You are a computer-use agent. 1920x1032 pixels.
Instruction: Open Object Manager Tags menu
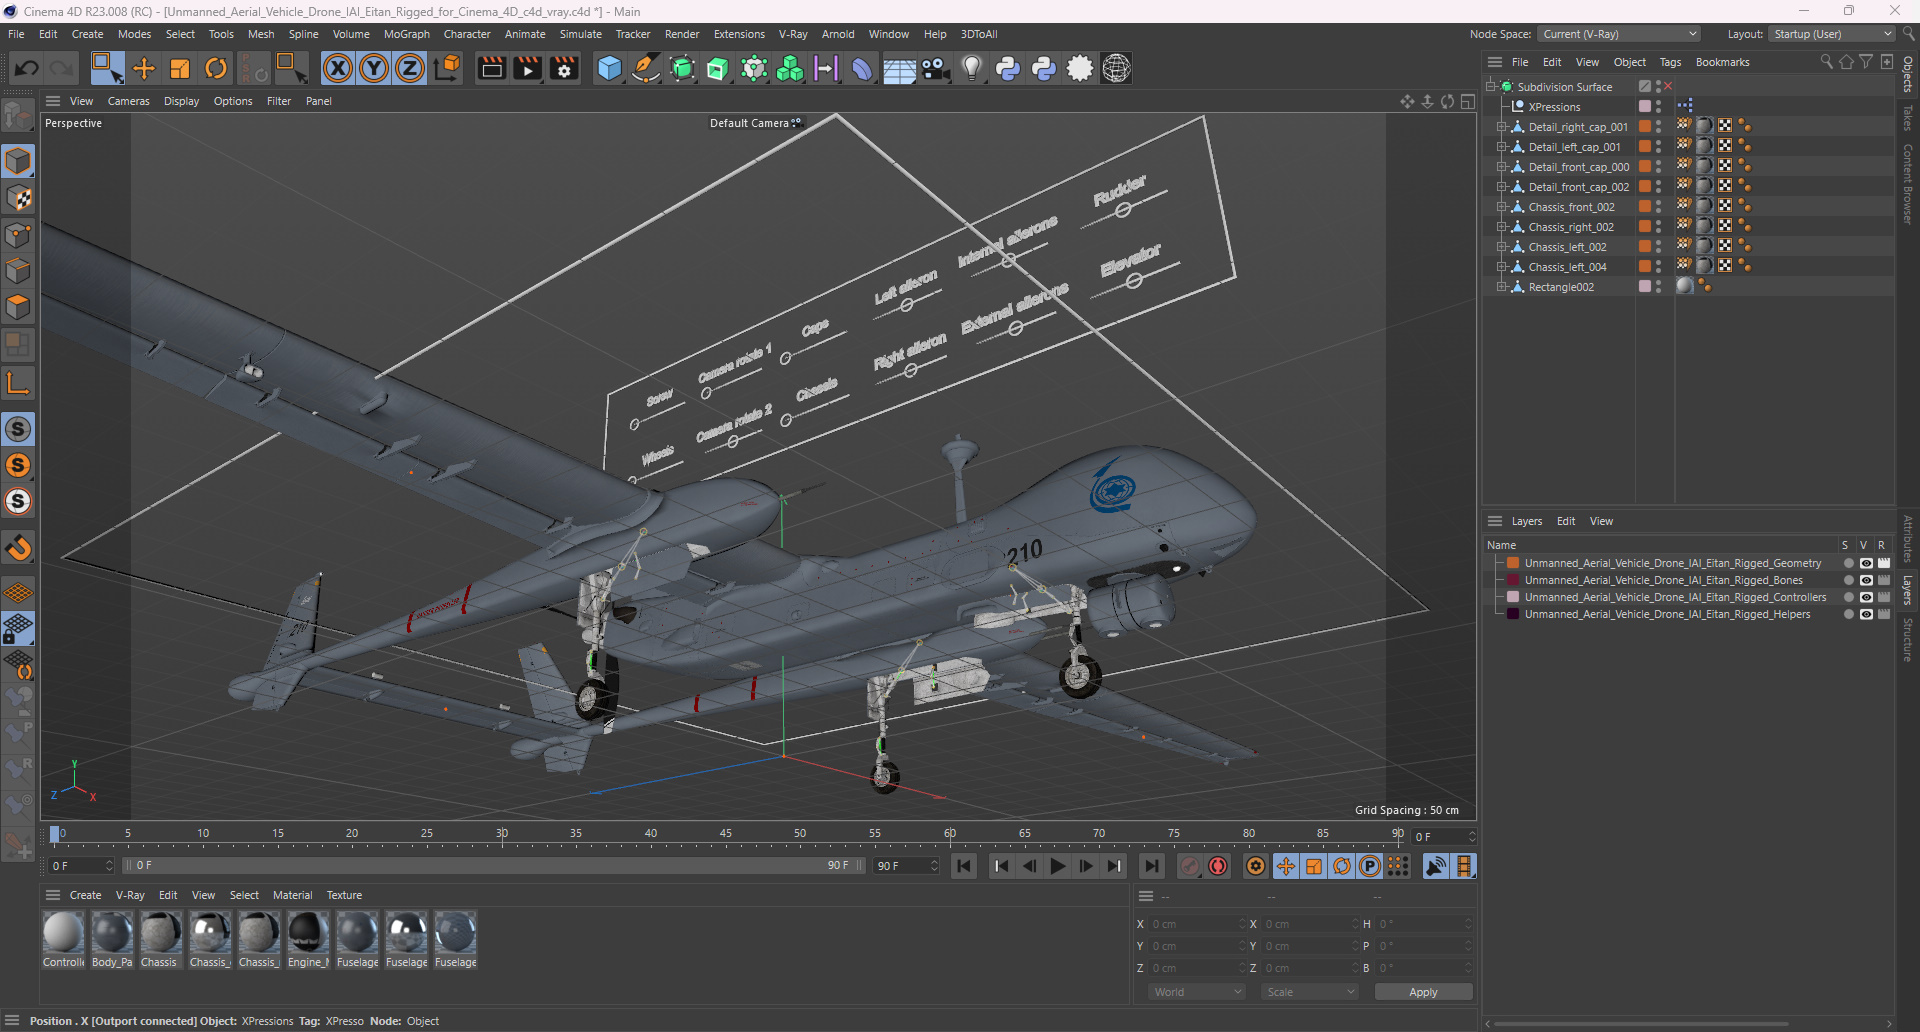click(1670, 62)
